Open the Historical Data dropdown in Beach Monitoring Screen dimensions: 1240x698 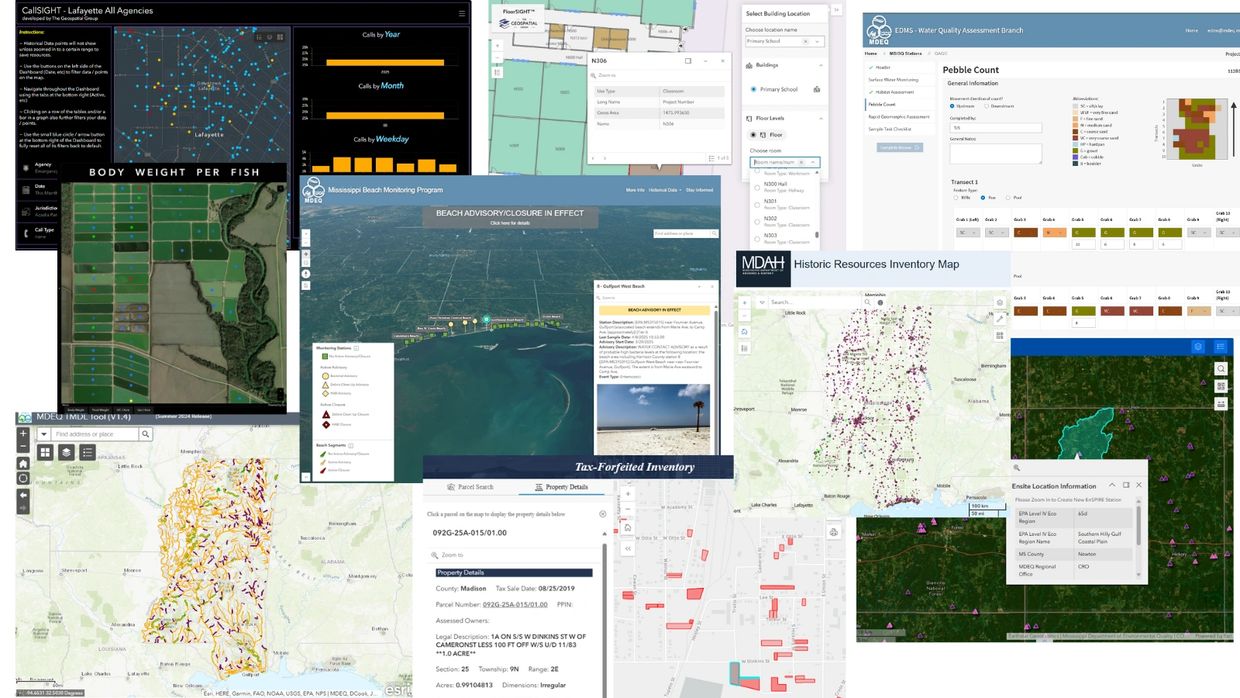tap(665, 190)
